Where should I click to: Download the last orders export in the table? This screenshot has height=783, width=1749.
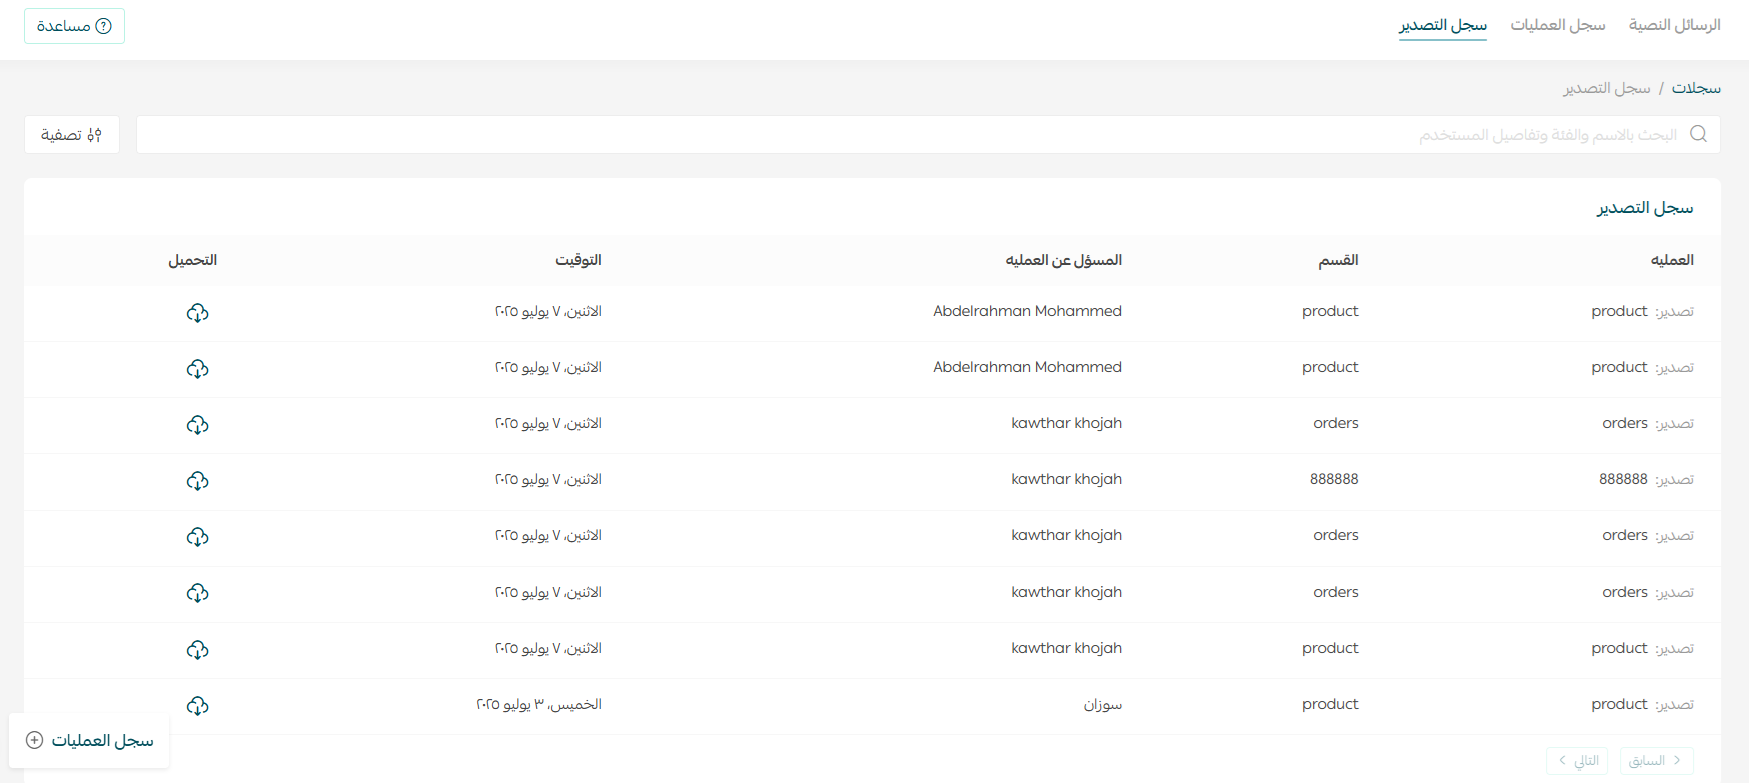[197, 593]
